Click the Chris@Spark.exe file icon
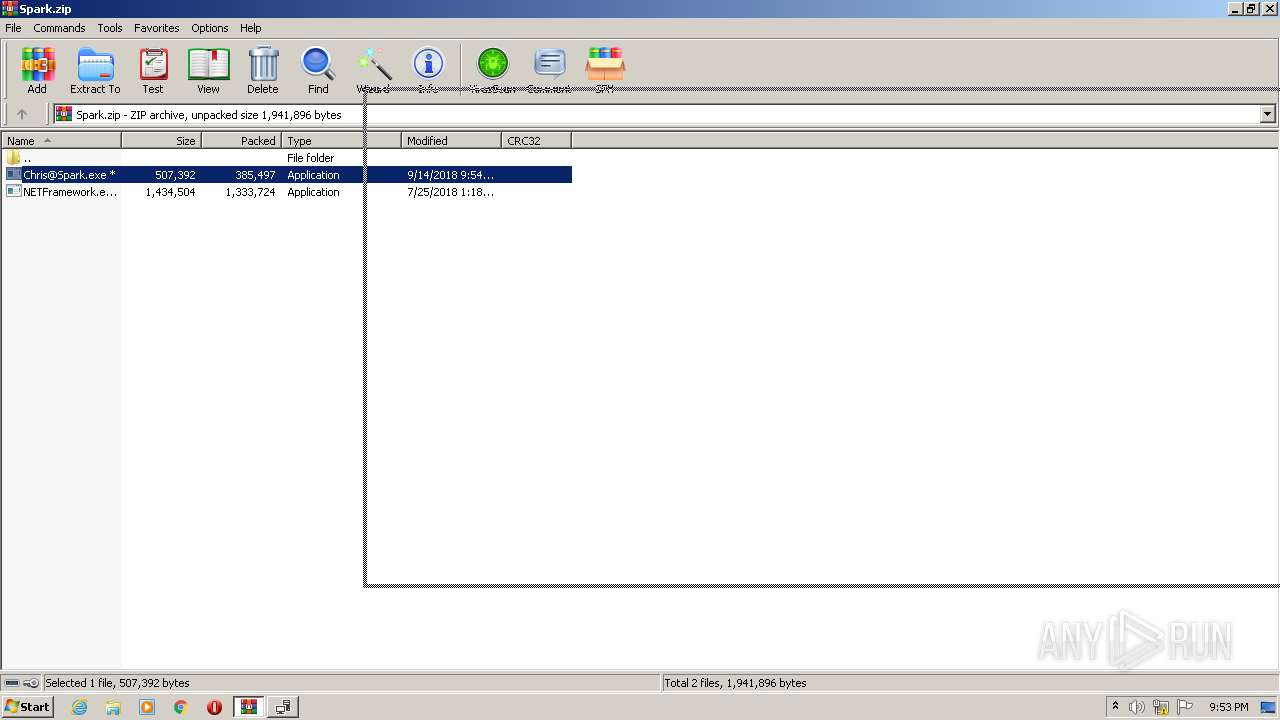 point(14,175)
